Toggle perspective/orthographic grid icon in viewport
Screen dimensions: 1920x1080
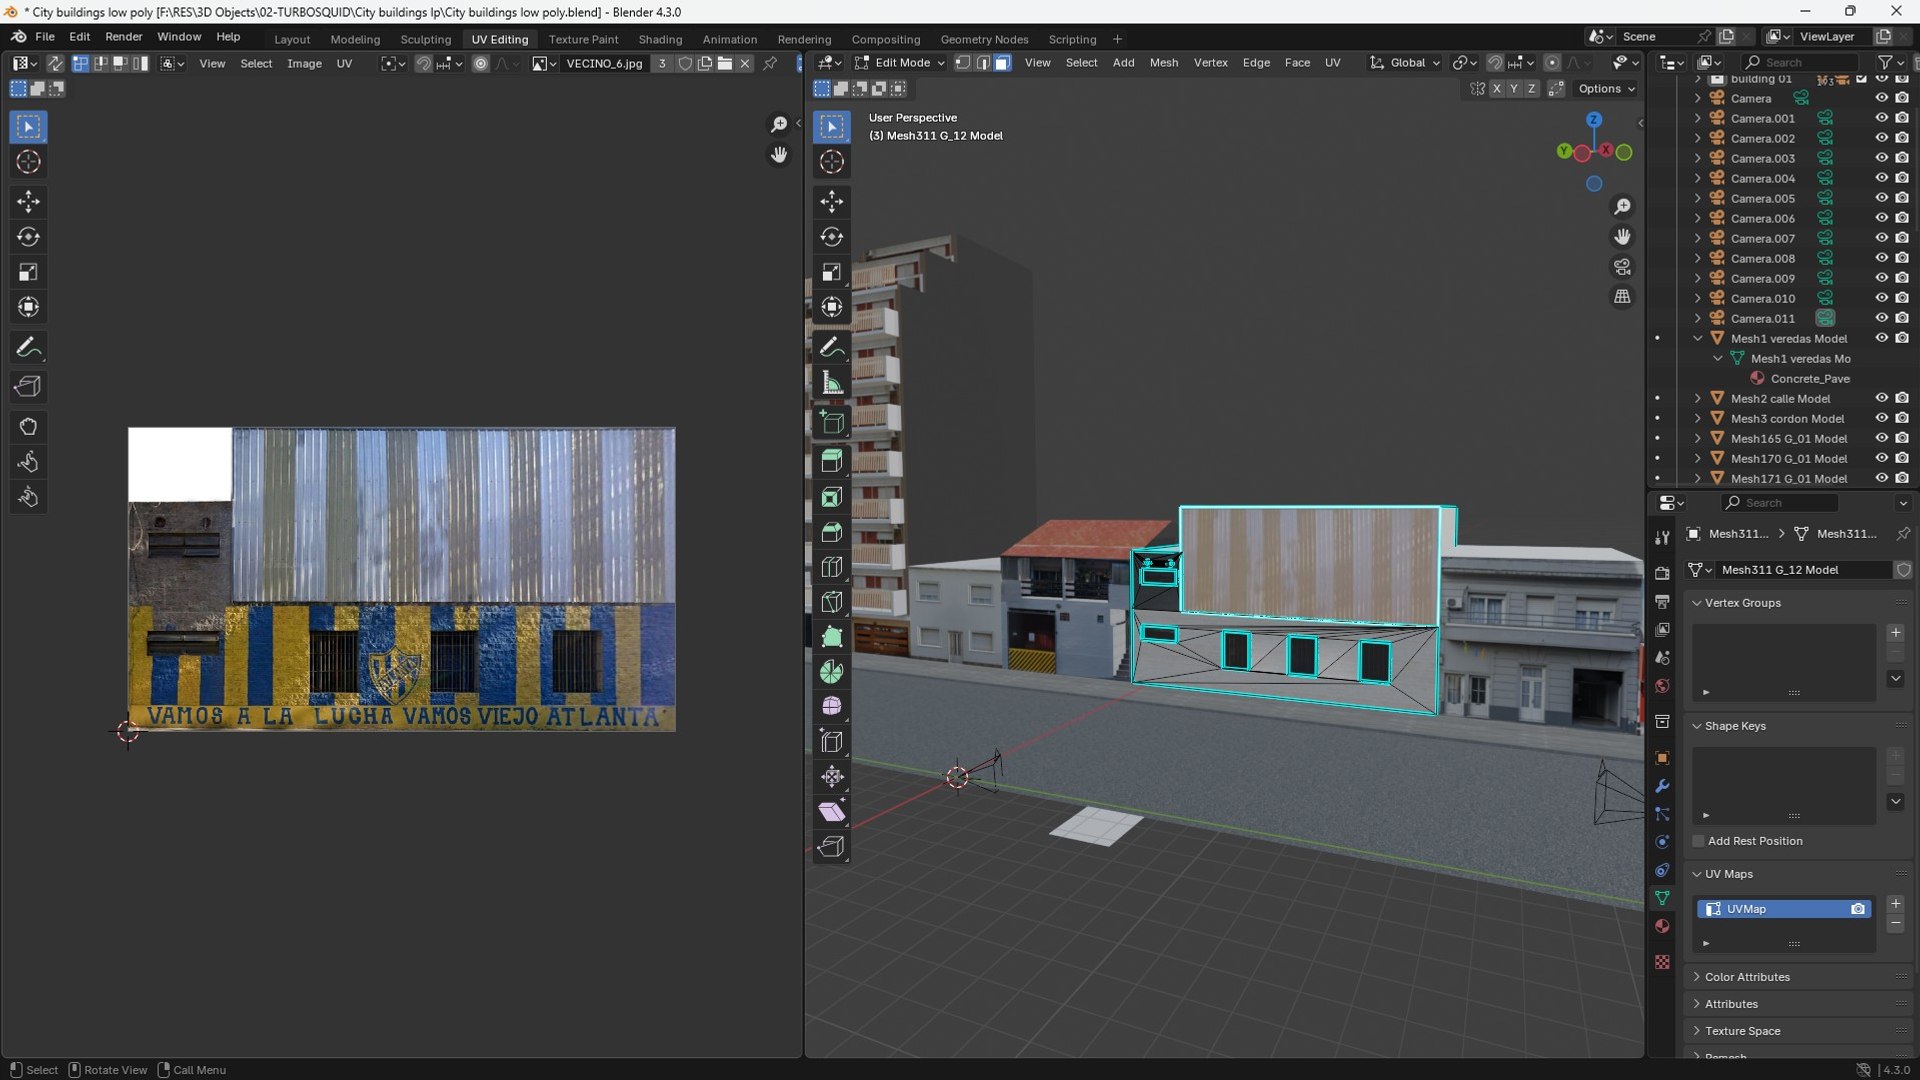(x=1622, y=297)
